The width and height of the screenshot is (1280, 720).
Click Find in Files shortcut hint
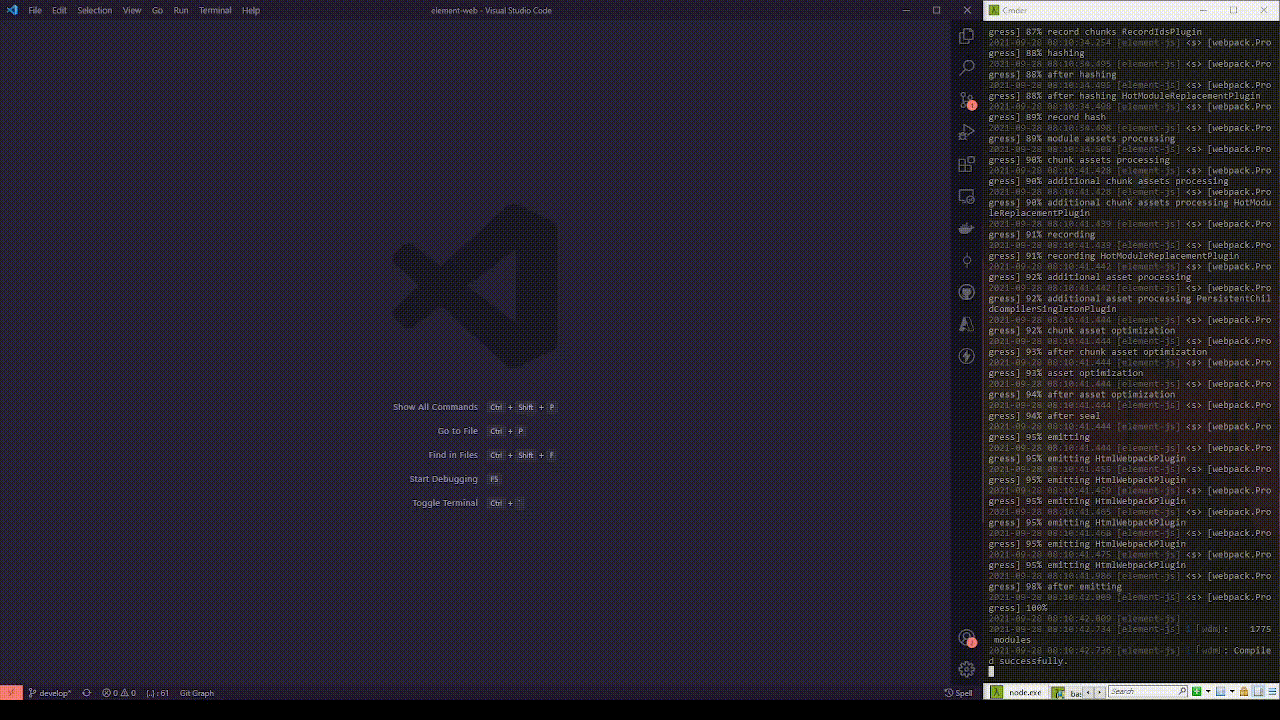pos(492,455)
